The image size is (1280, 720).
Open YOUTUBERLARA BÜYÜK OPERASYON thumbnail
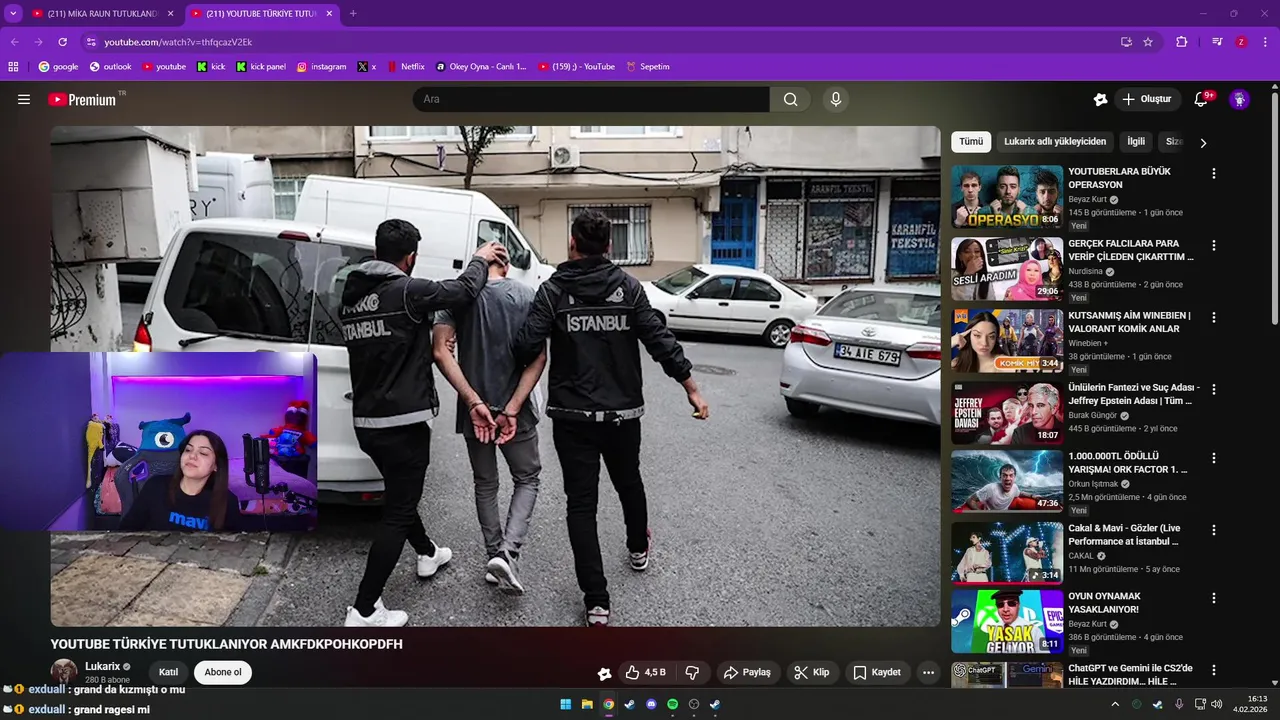1007,197
